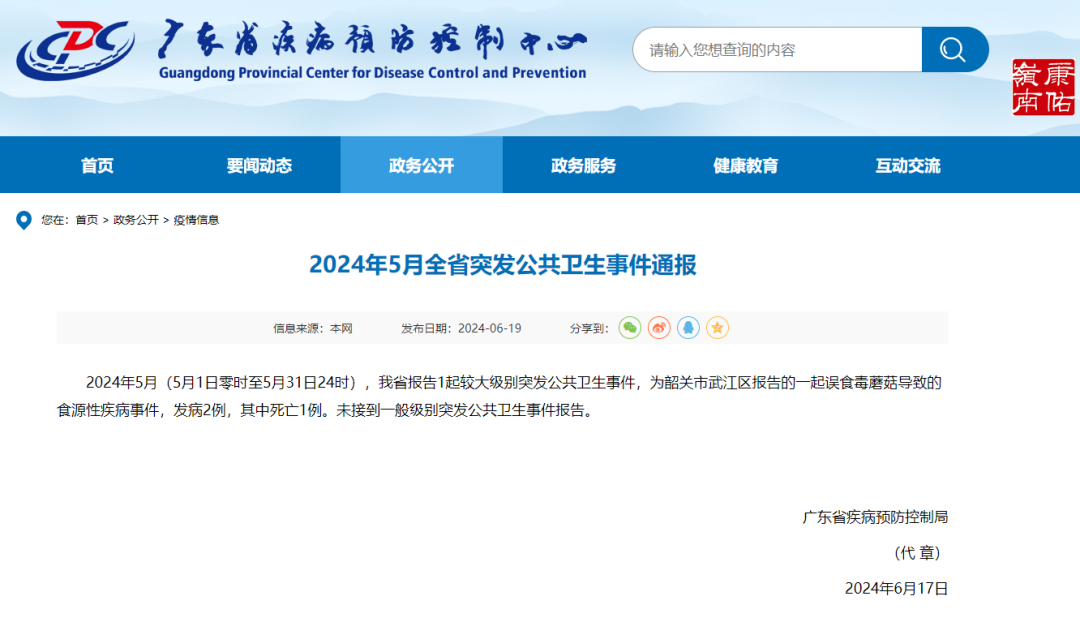Viewport: 1080px width, 622px height.
Task: Select the highlighted 政务公开 tab
Action: pyautogui.click(x=421, y=165)
